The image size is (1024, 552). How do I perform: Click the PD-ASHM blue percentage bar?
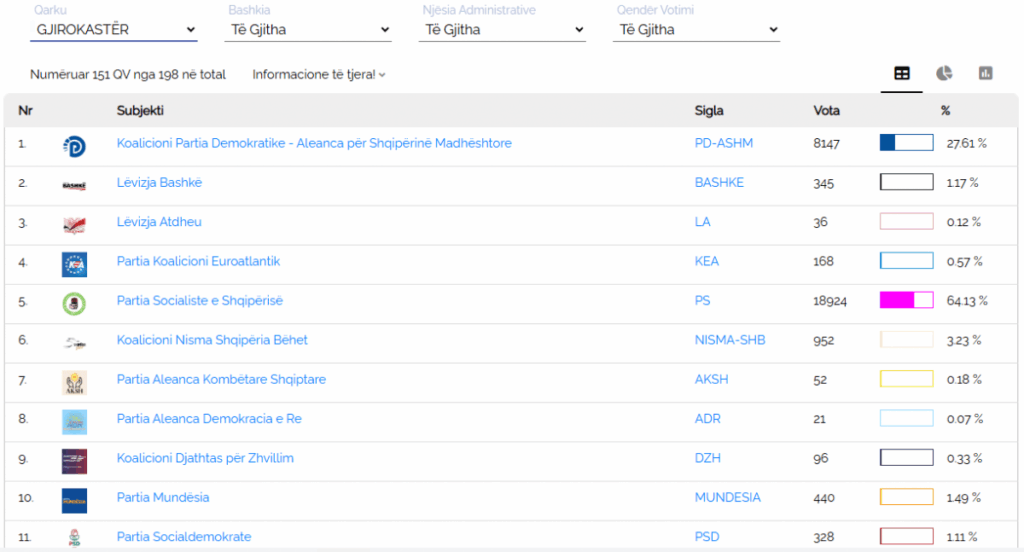906,142
